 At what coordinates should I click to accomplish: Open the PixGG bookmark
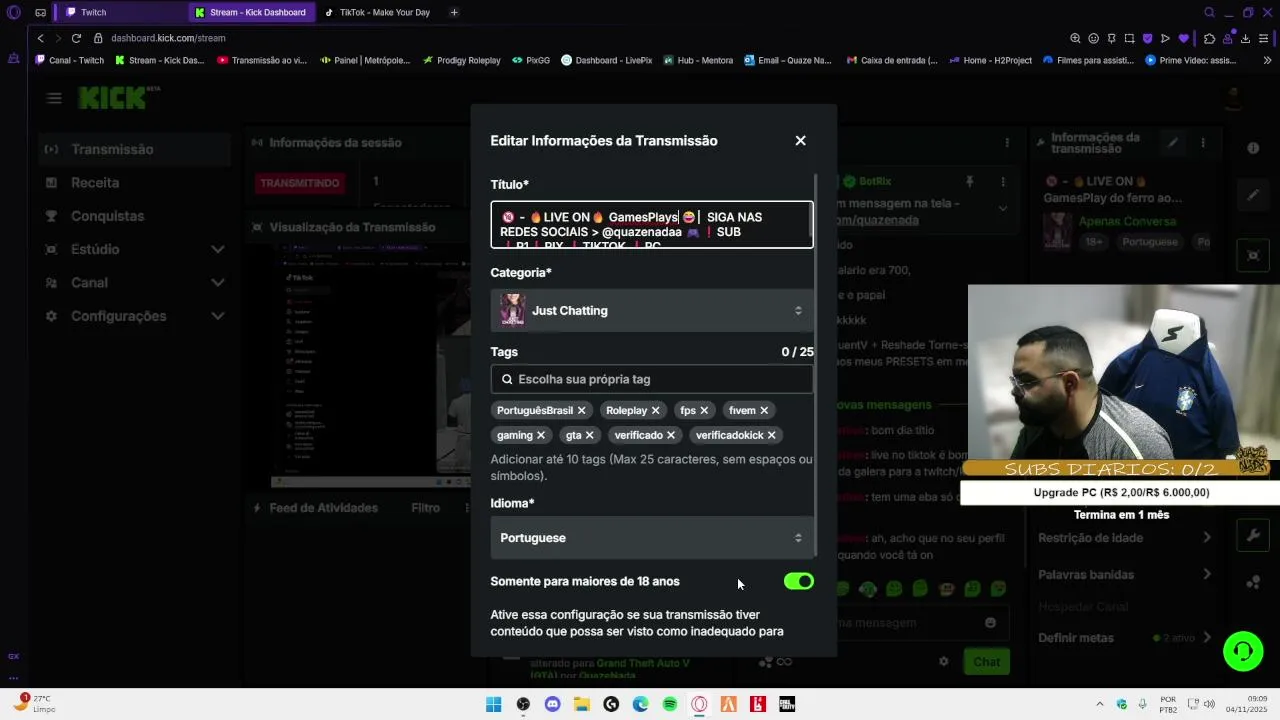pyautogui.click(x=530, y=60)
